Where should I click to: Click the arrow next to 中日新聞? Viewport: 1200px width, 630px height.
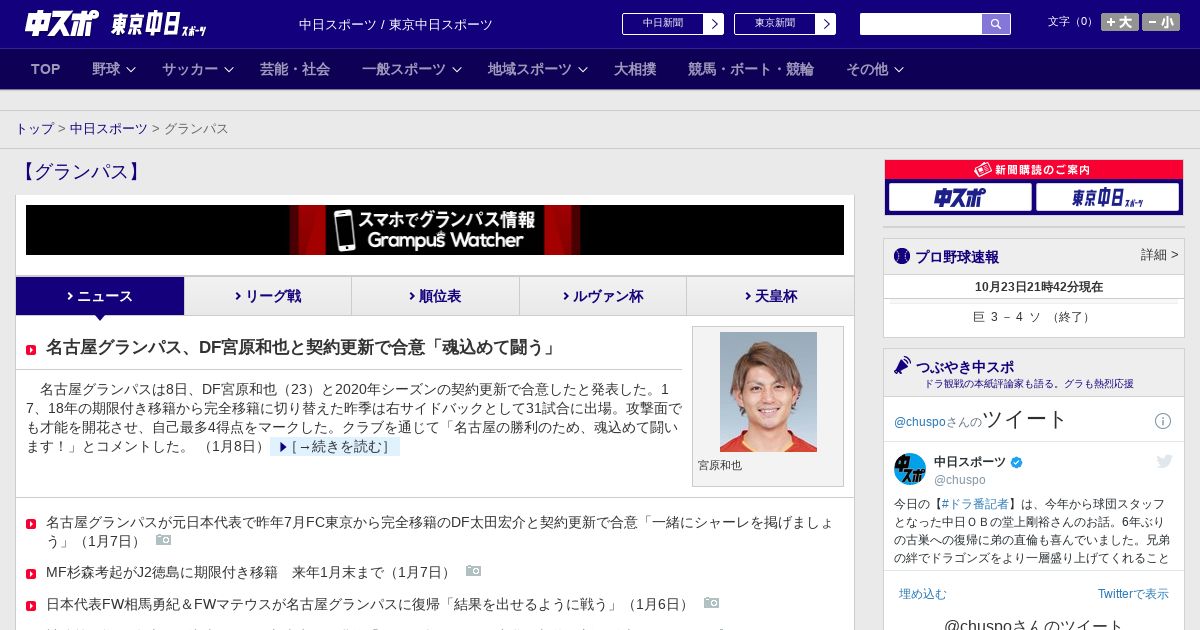click(x=714, y=24)
